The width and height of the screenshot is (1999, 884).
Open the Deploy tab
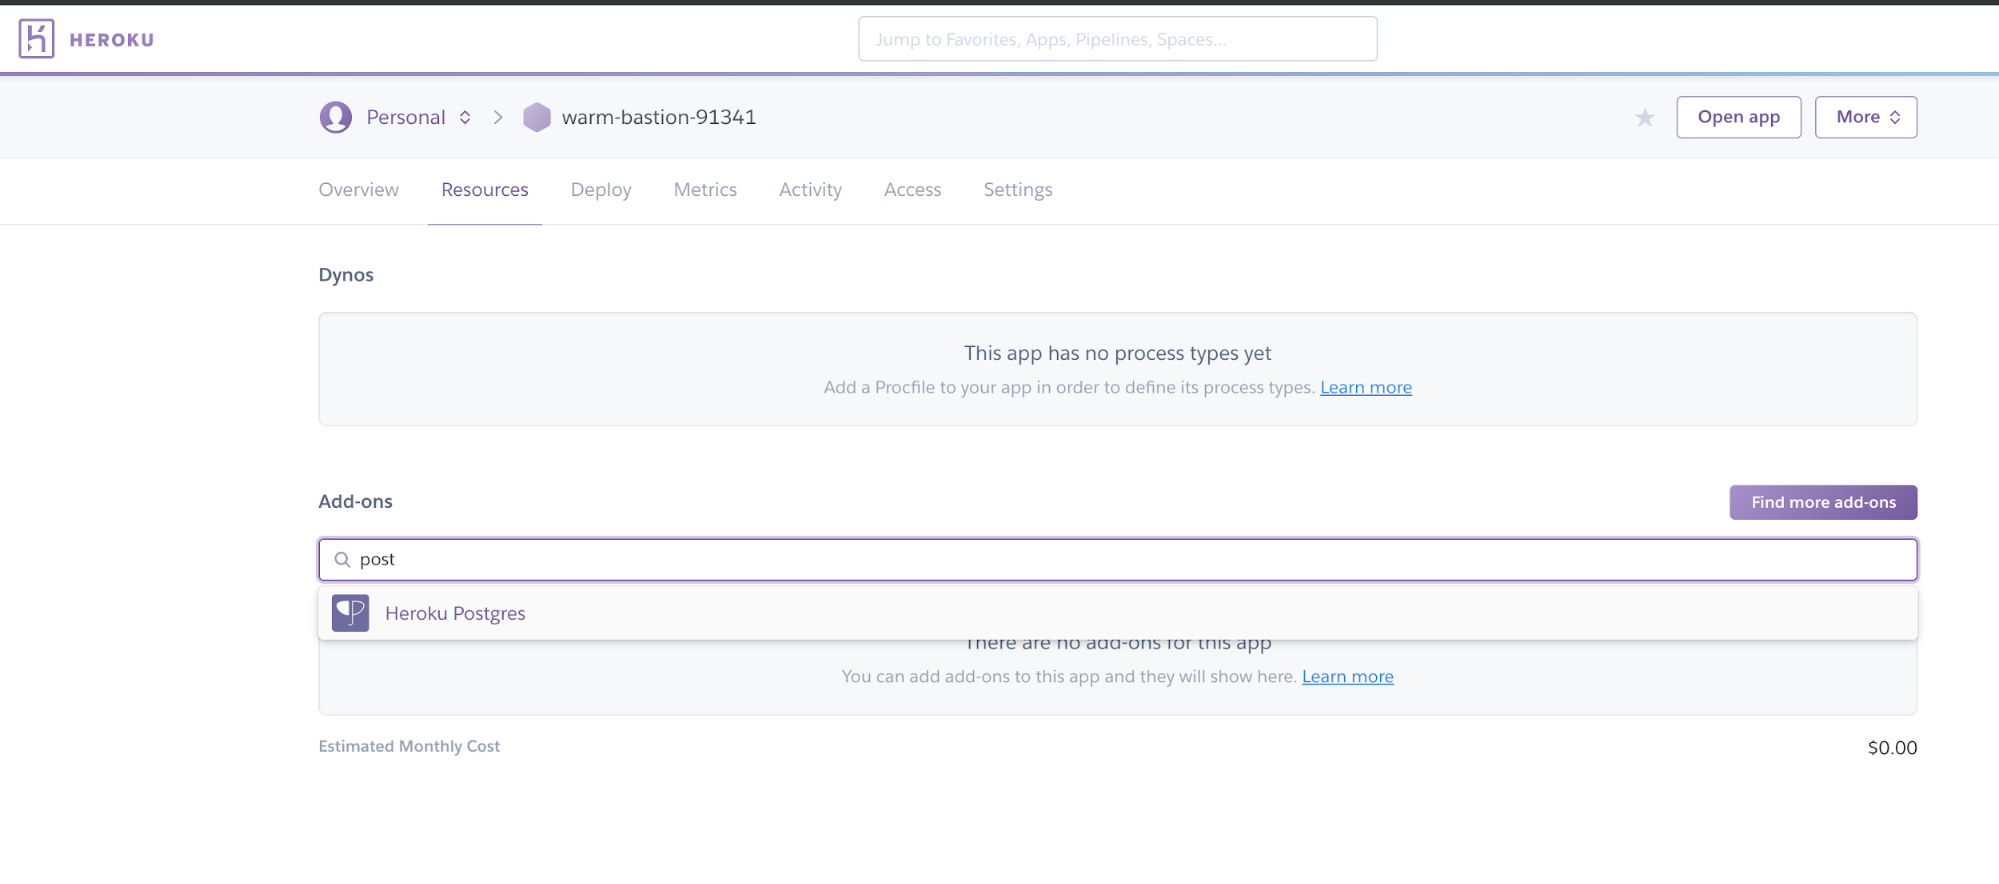[600, 190]
